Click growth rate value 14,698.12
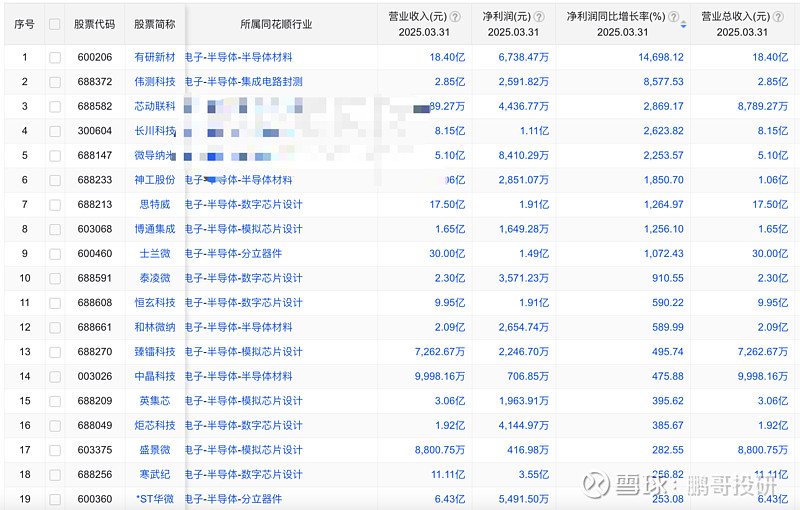Image resolution: width=800 pixels, height=510 pixels. [x=661, y=57]
